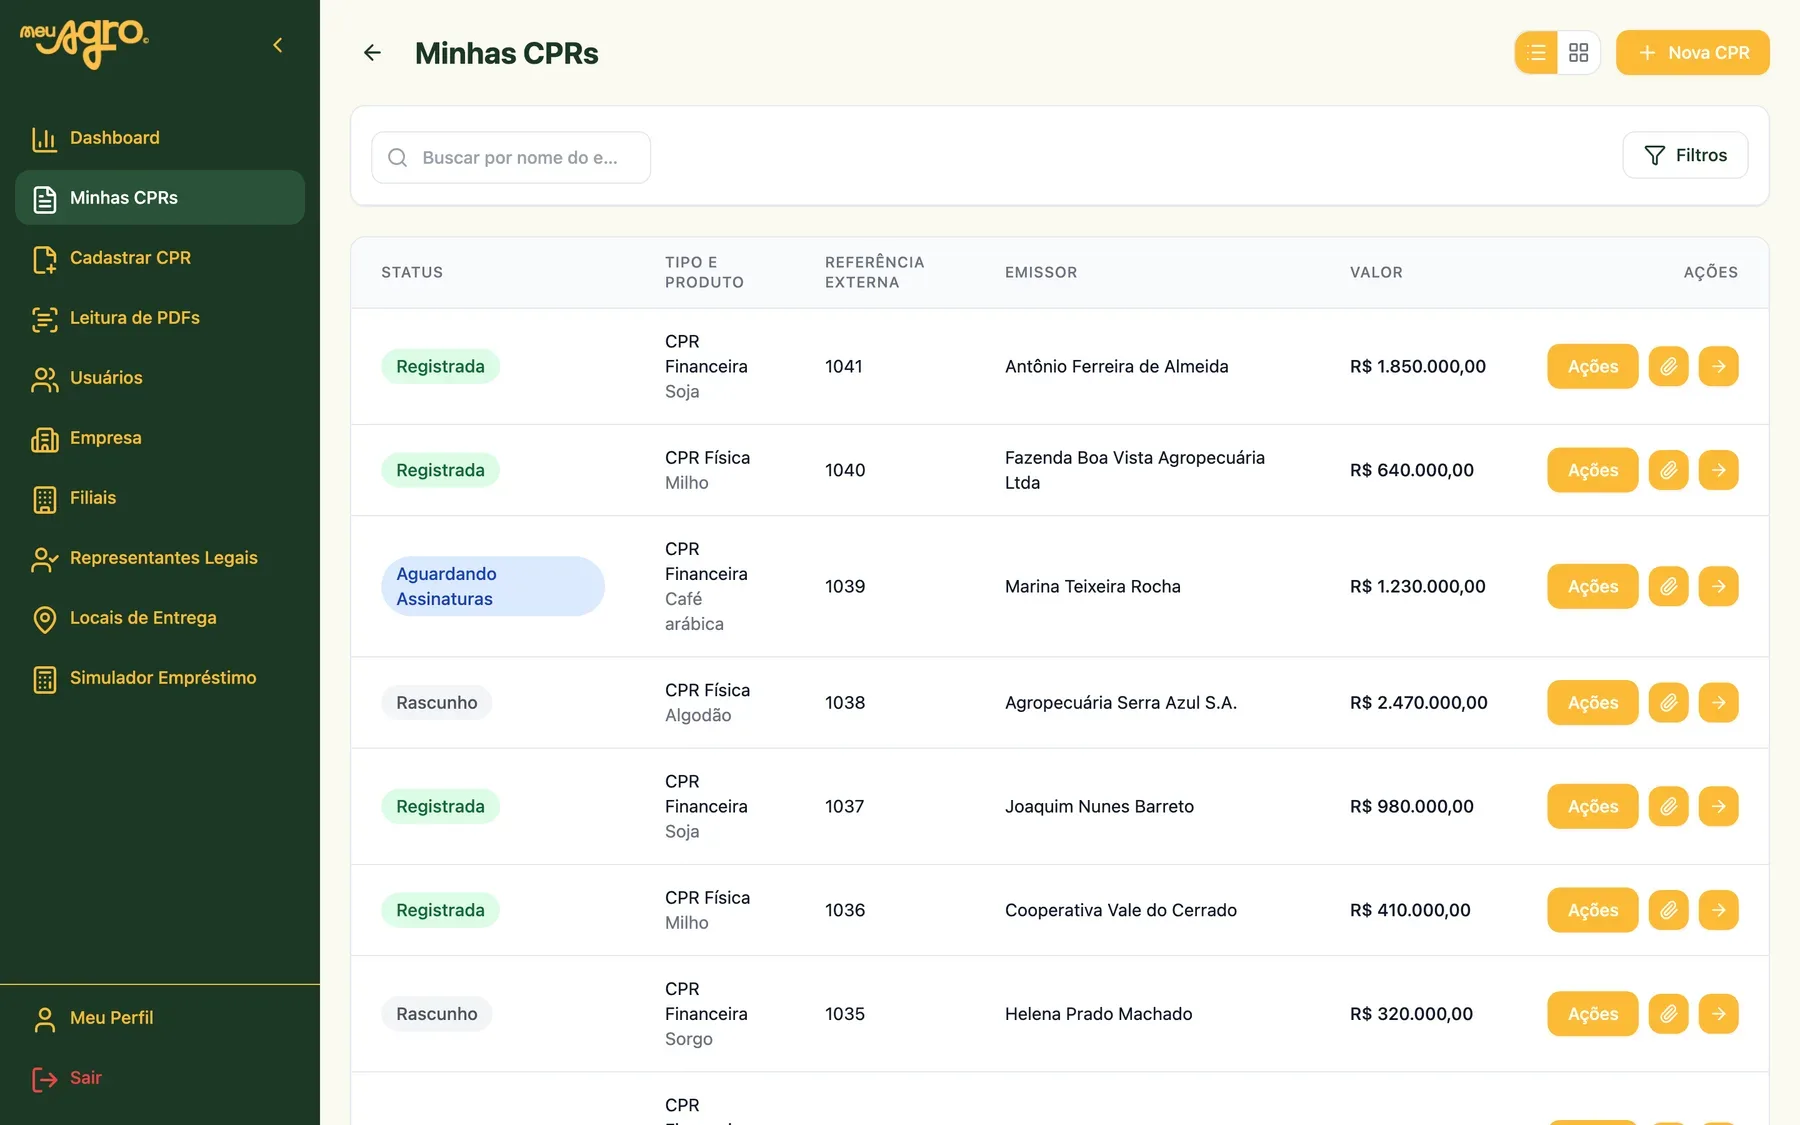Open Ações for CPR 1041

(x=1593, y=366)
